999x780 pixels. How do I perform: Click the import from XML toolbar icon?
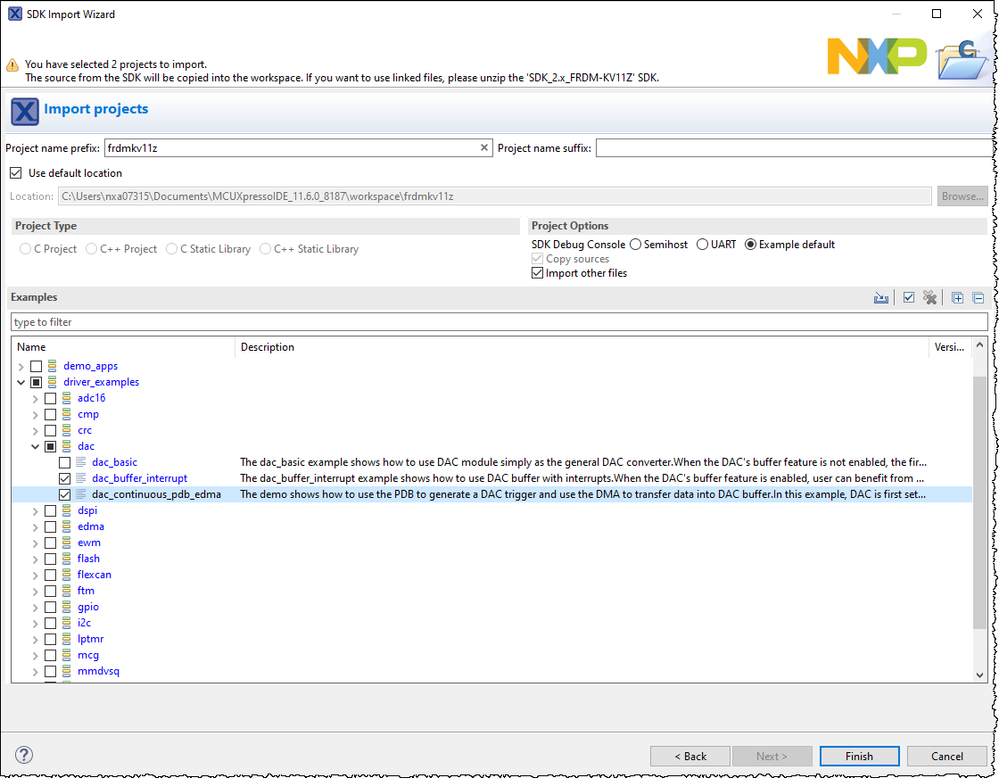click(881, 298)
